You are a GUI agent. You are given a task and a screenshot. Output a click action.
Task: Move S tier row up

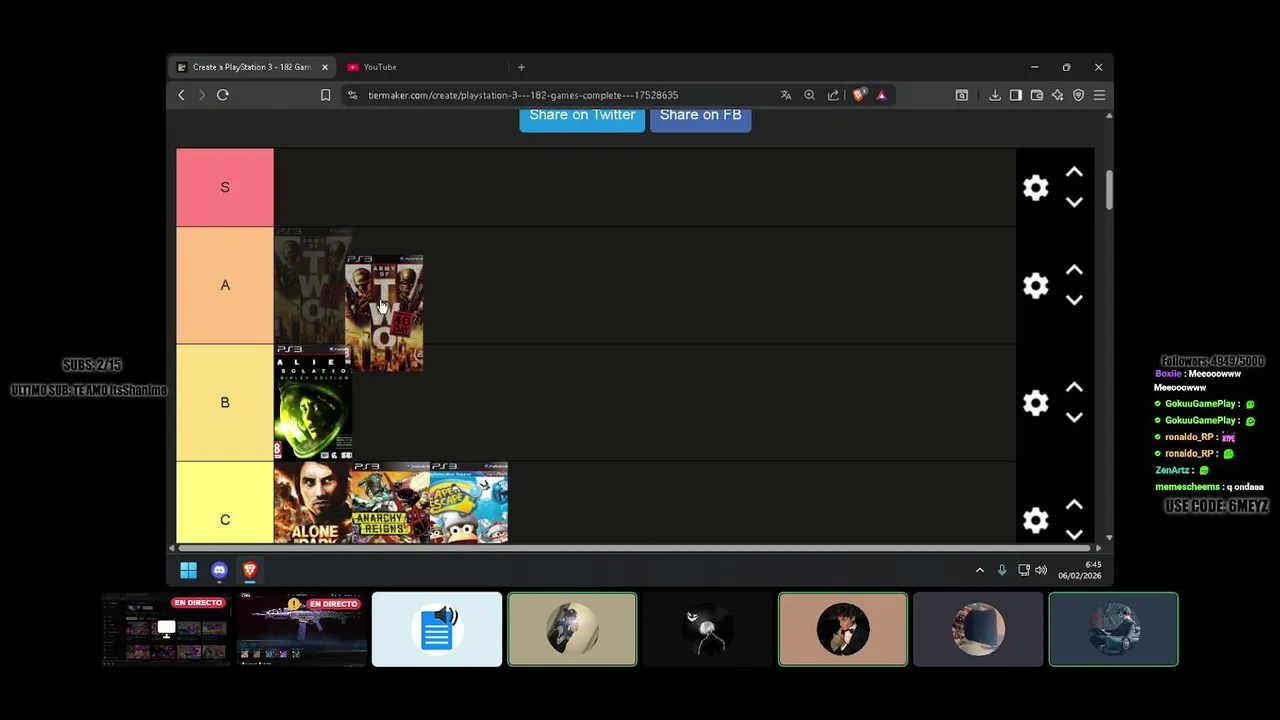pos(1074,173)
